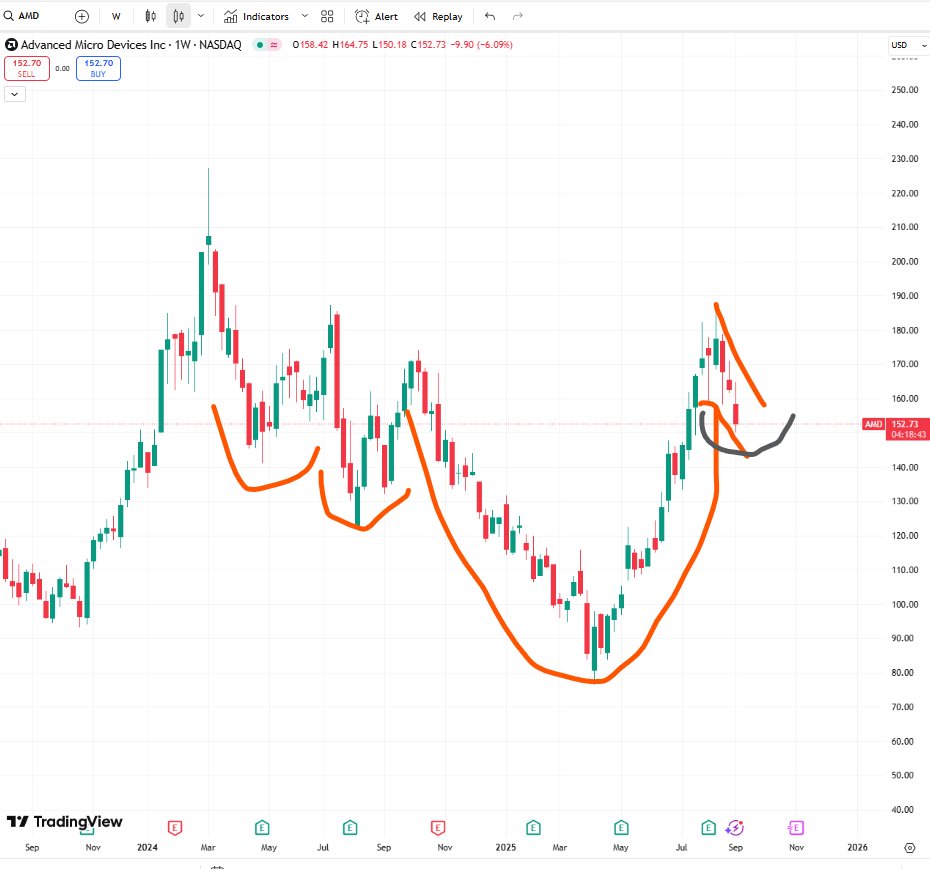Click the green market status dot
The width and height of the screenshot is (930, 869).
[x=260, y=44]
